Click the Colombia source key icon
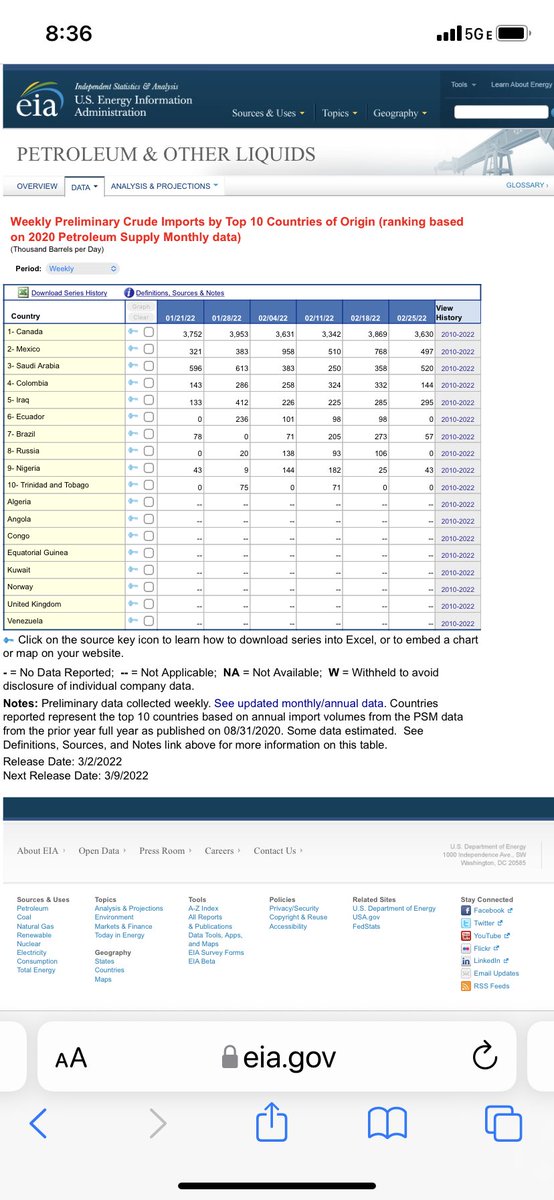 pyautogui.click(x=132, y=383)
